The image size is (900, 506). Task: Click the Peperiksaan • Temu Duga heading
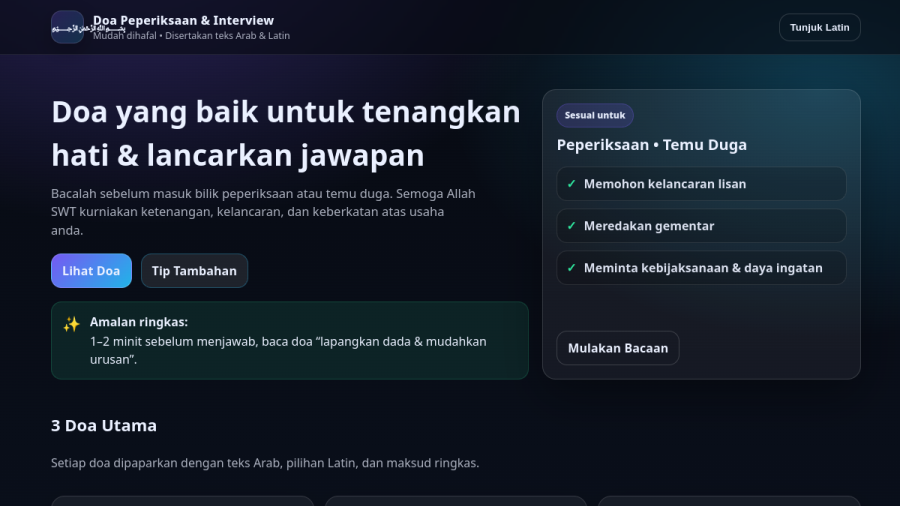coord(651,145)
